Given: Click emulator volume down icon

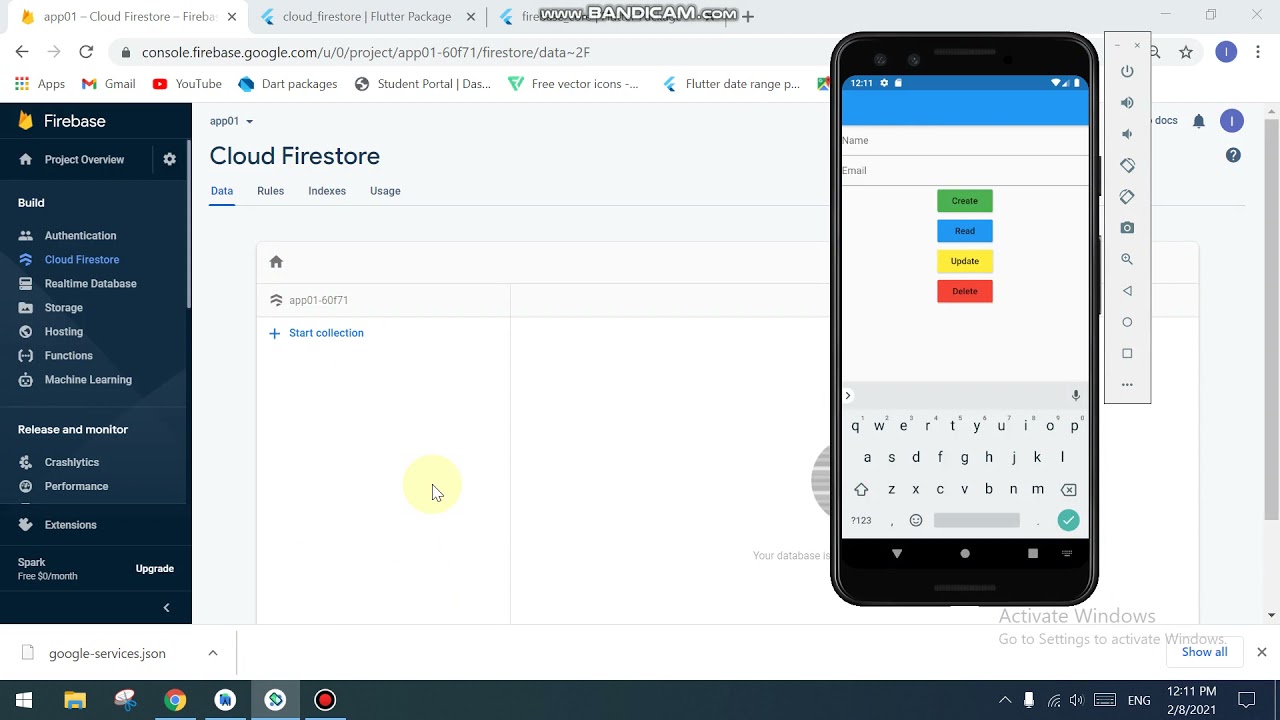Looking at the screenshot, I should point(1127,134).
